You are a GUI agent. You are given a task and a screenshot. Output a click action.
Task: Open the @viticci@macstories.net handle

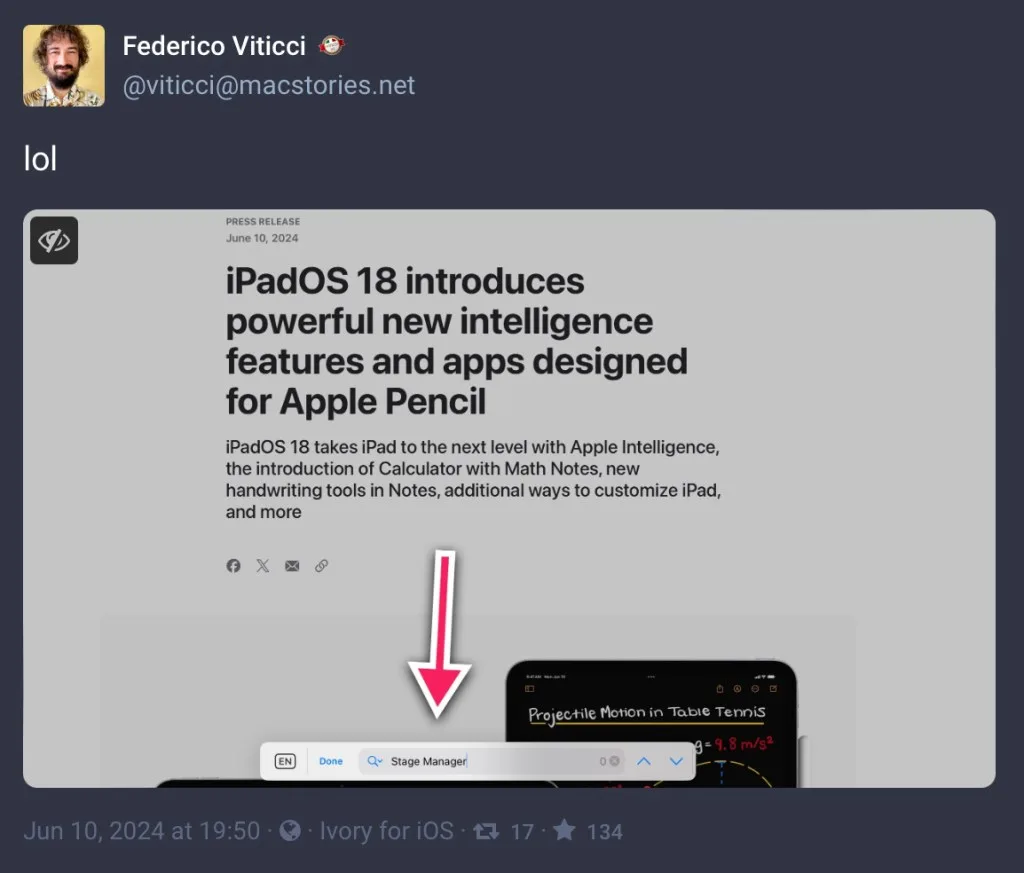pos(268,86)
